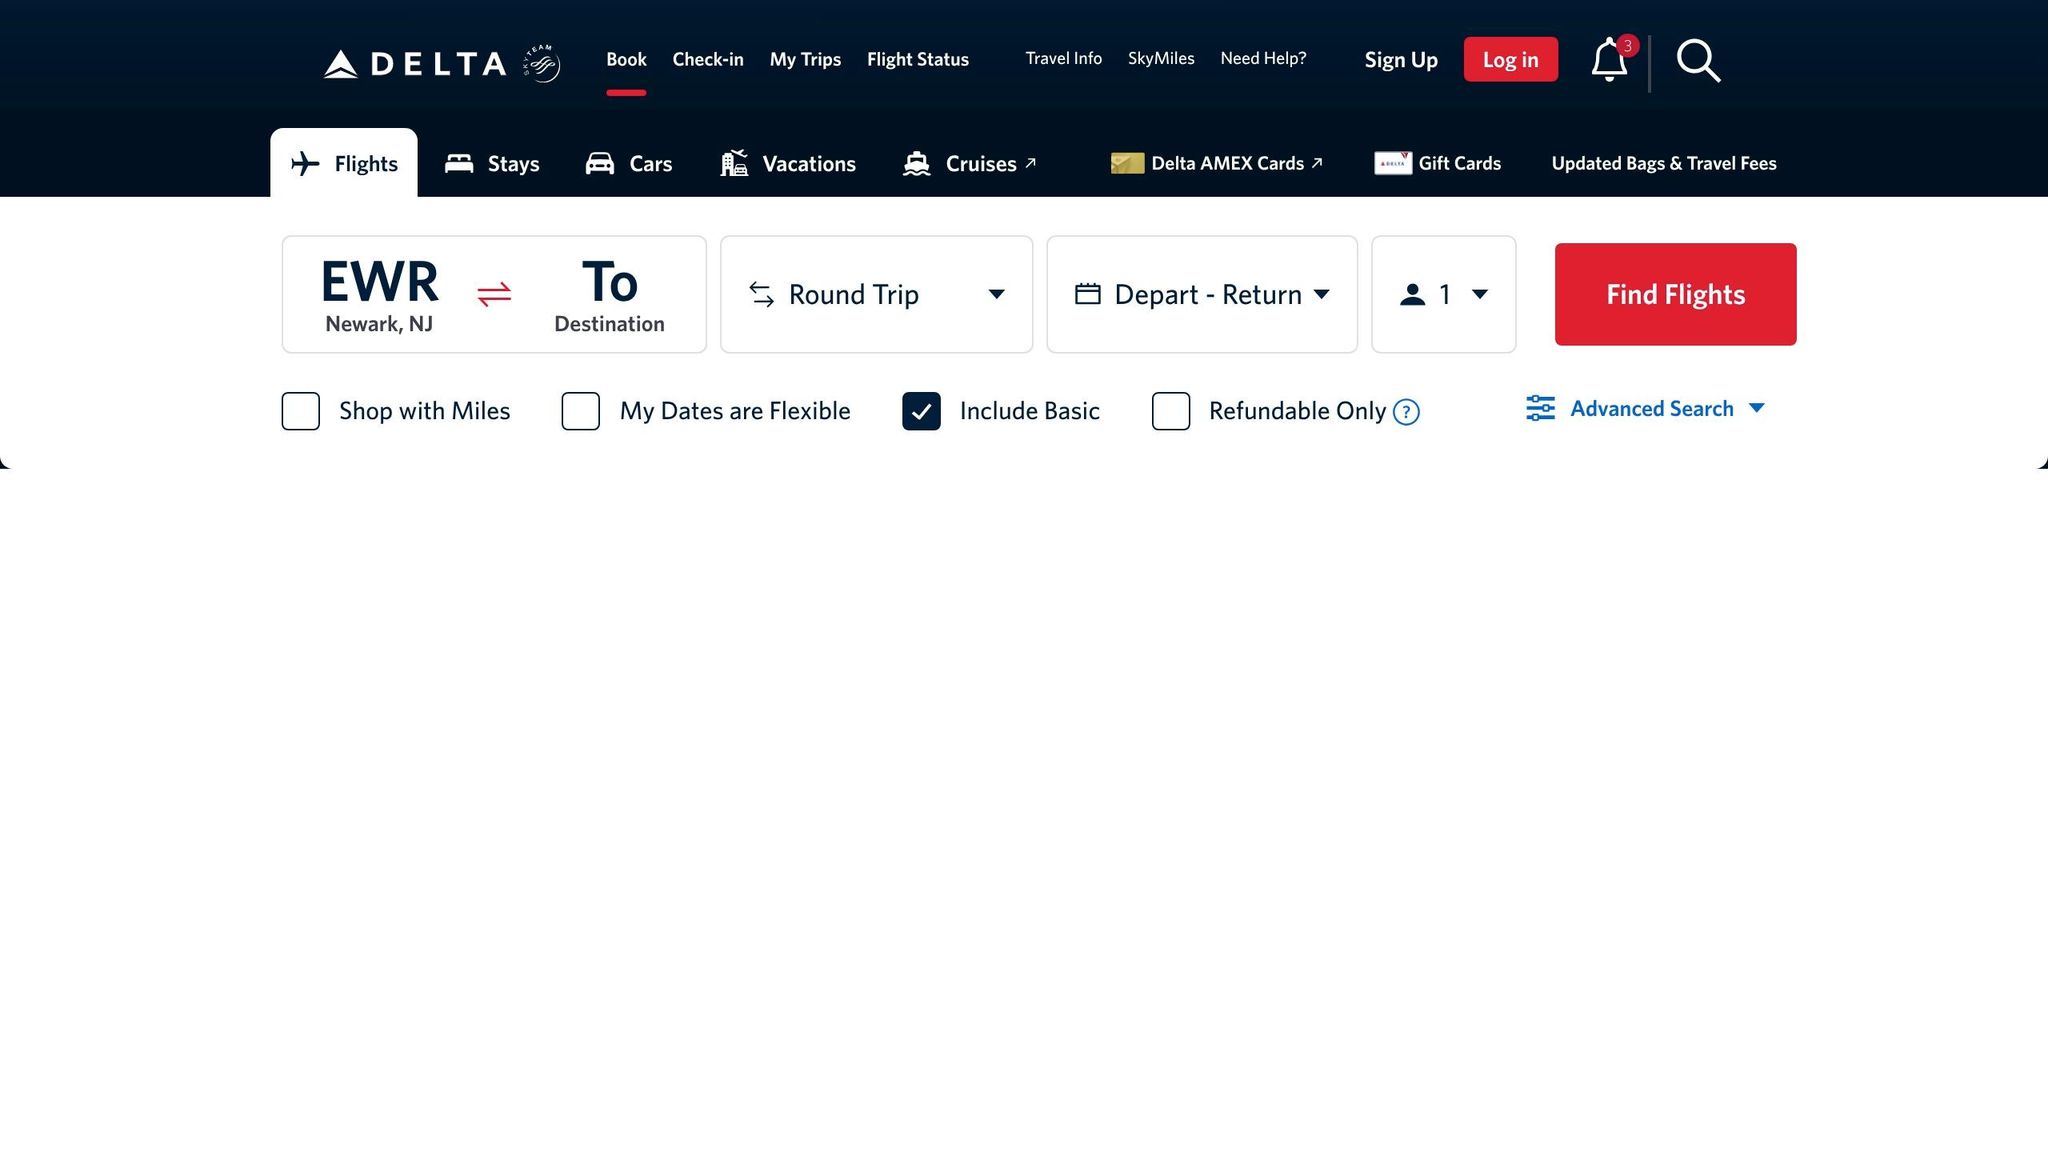The image size is (2048, 1152).
Task: Open Travel Info menu
Action: click(x=1064, y=58)
